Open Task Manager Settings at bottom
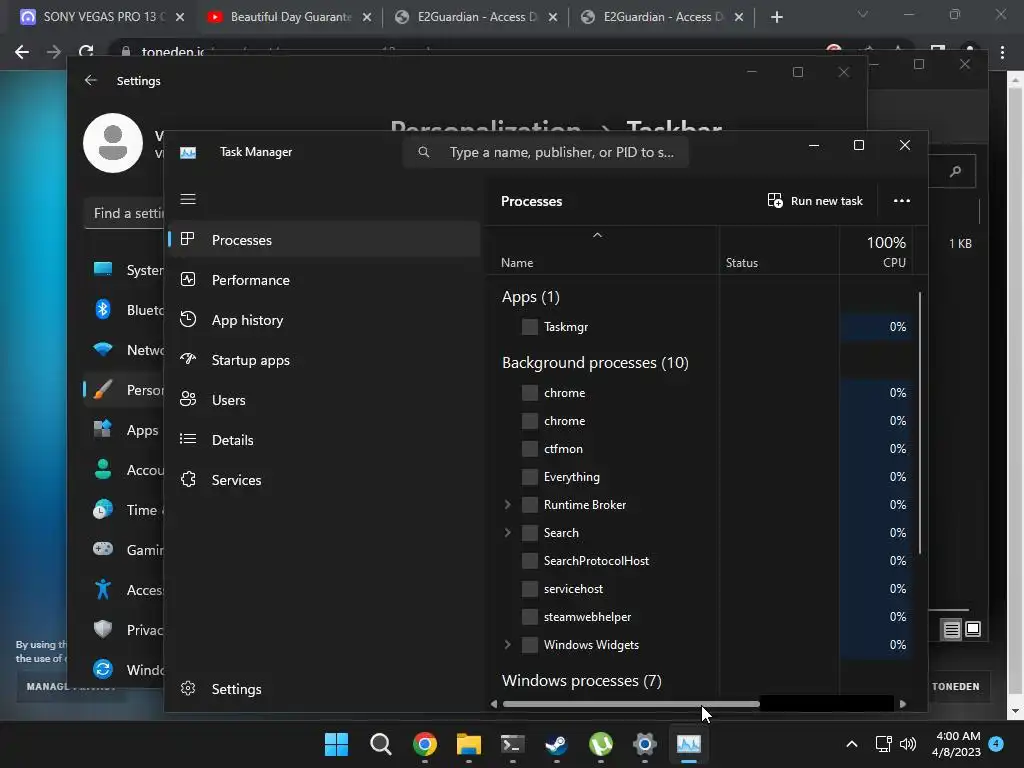1024x768 pixels. (x=324, y=689)
